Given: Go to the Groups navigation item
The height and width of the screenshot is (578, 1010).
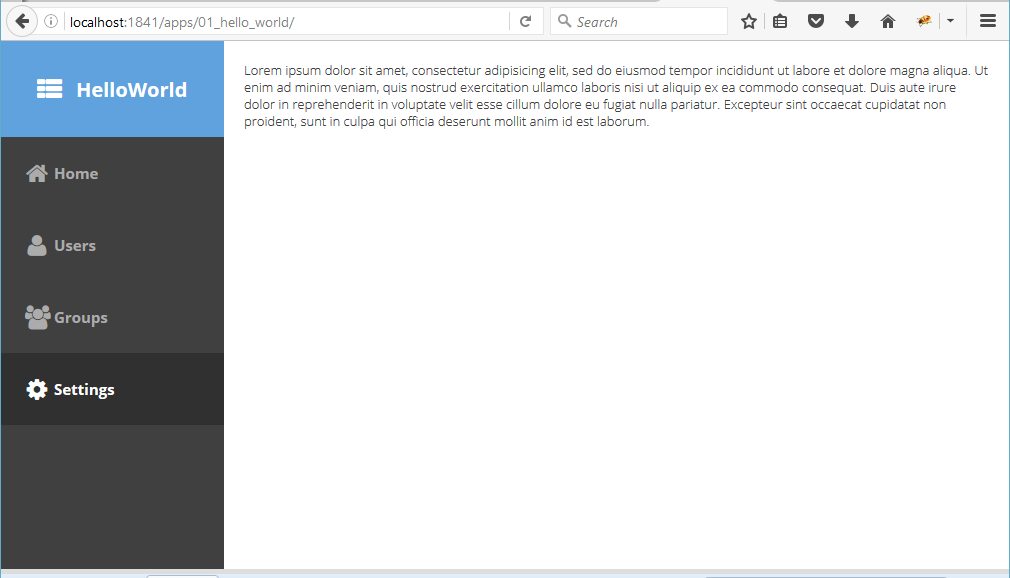Looking at the screenshot, I should tap(112, 317).
